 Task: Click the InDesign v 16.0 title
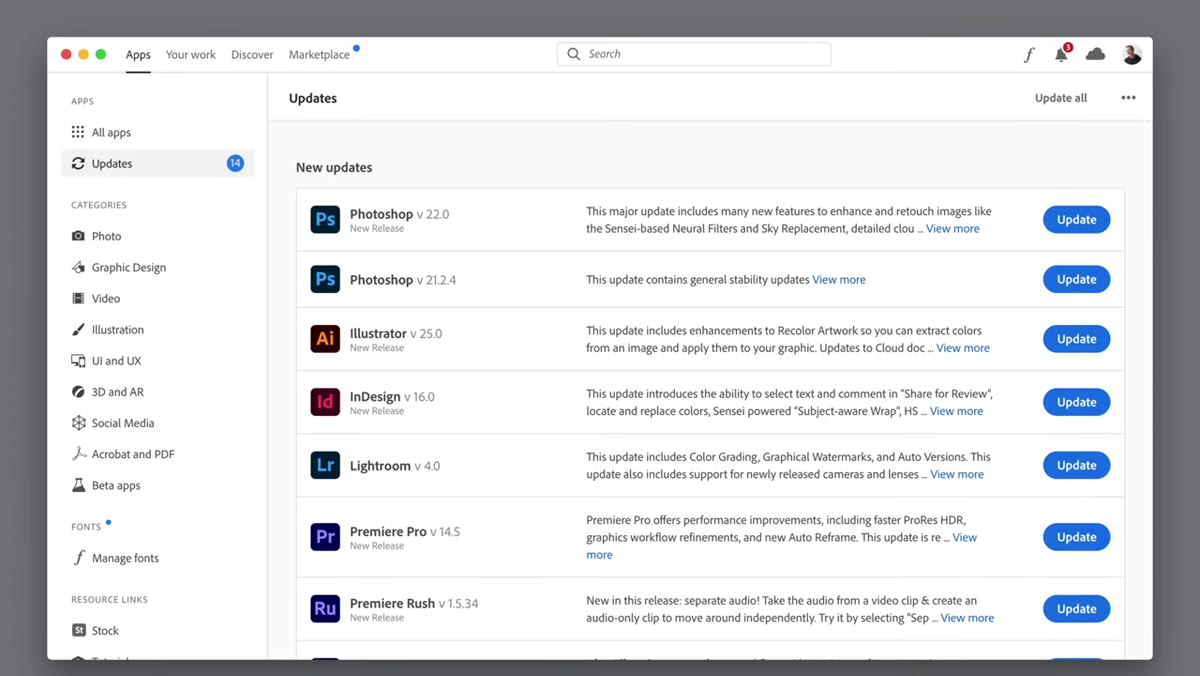(392, 396)
